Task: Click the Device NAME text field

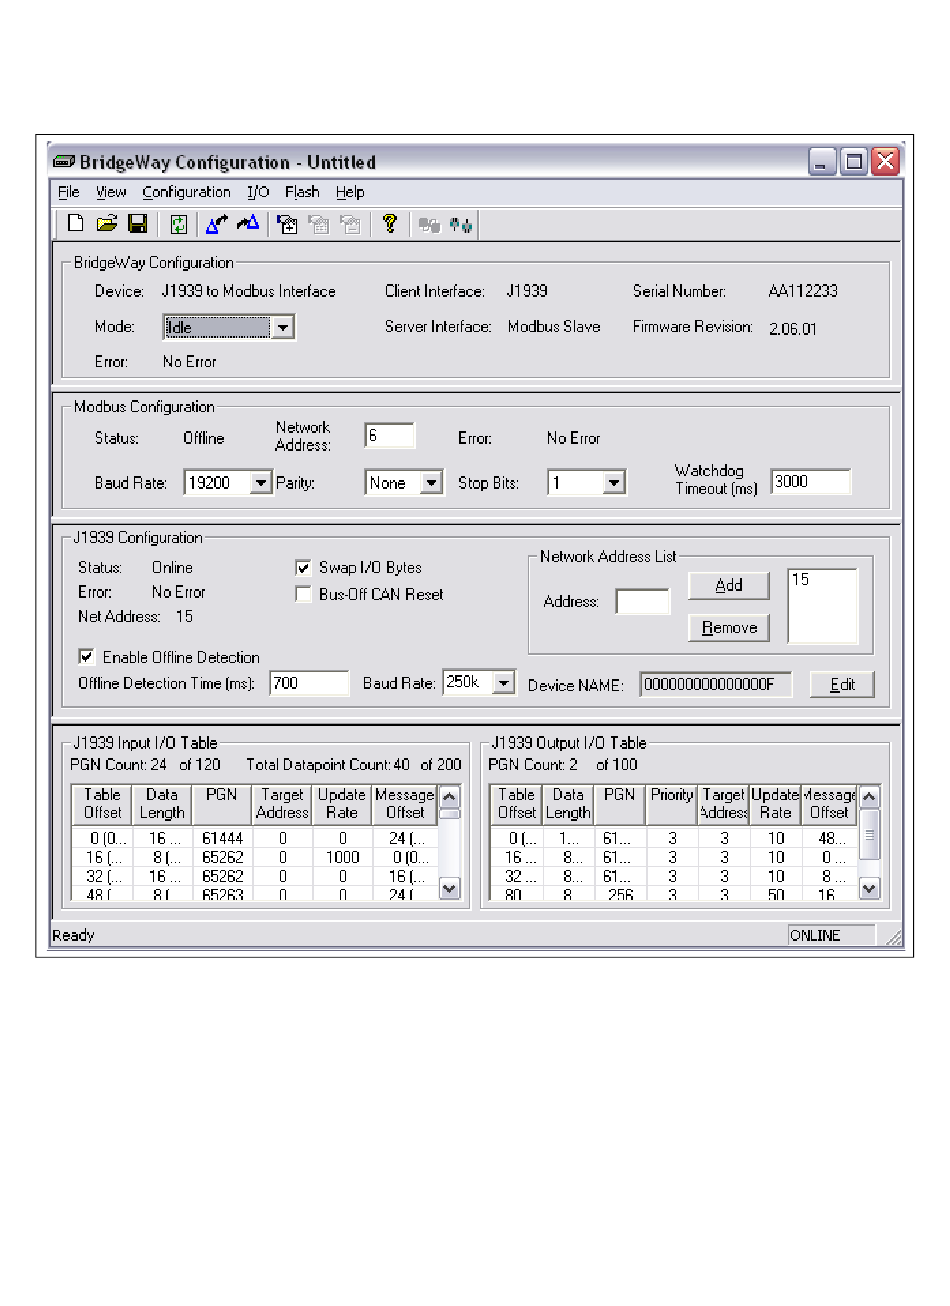Action: (x=715, y=685)
